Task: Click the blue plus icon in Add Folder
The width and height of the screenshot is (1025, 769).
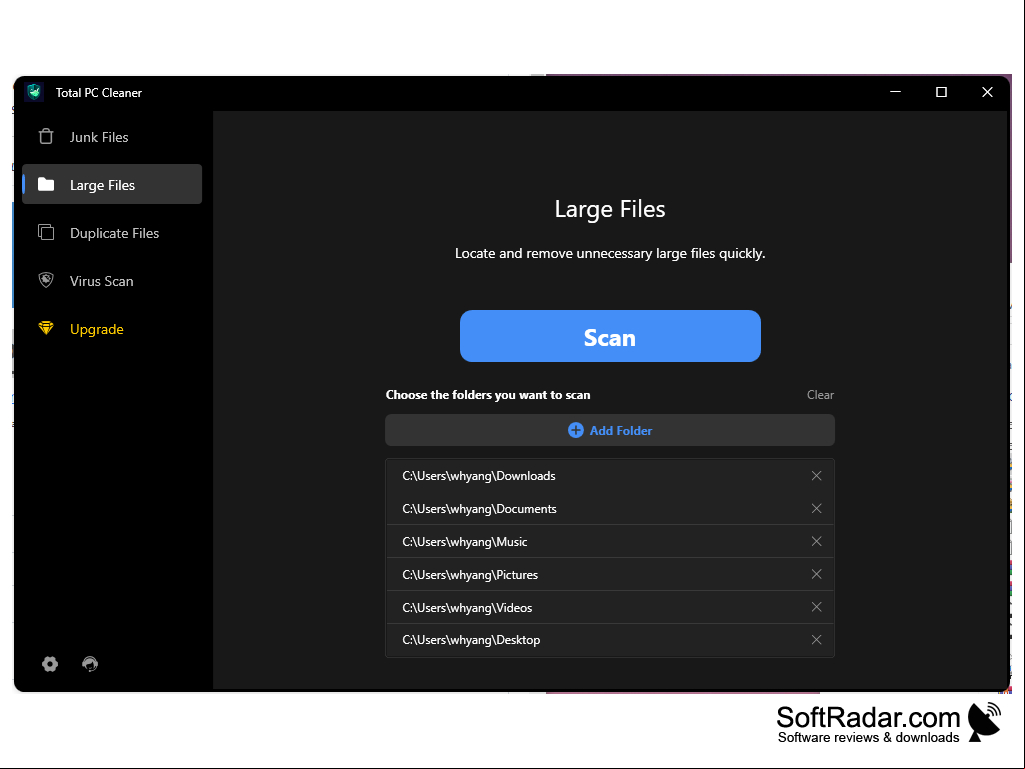Action: pyautogui.click(x=576, y=430)
